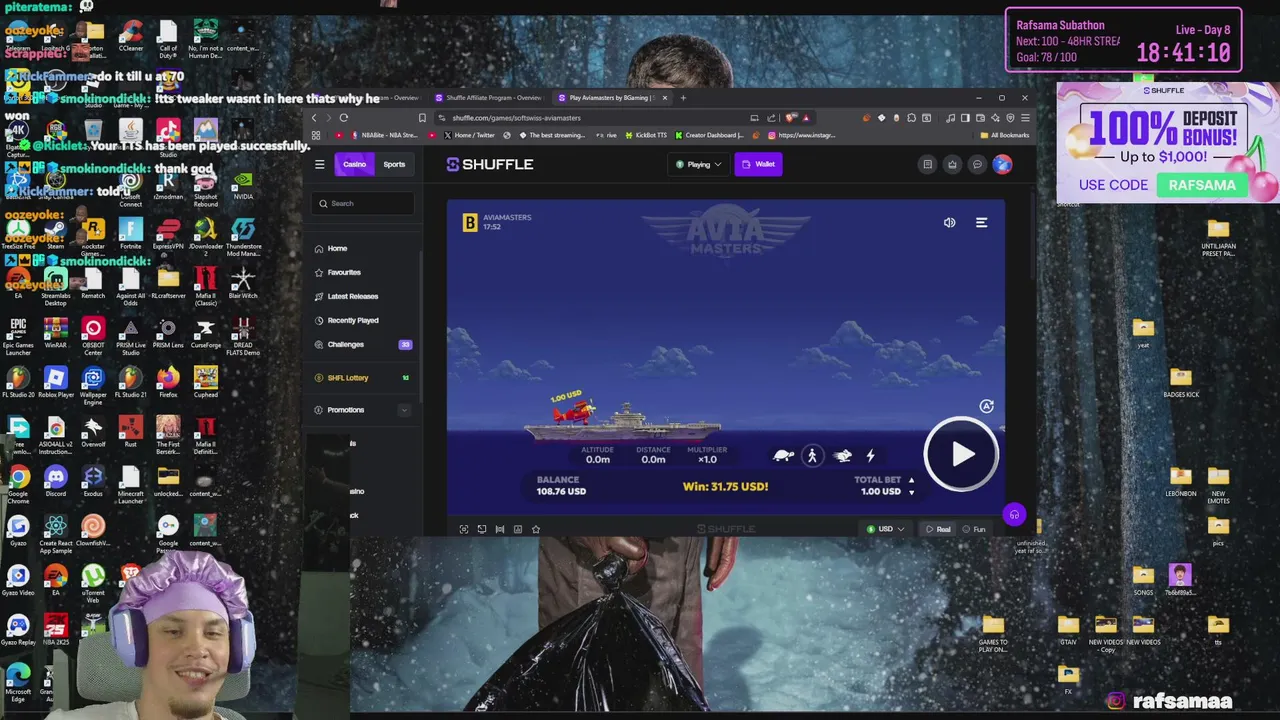Switch to the Sports tab
This screenshot has width=1280, height=720.
[394, 164]
